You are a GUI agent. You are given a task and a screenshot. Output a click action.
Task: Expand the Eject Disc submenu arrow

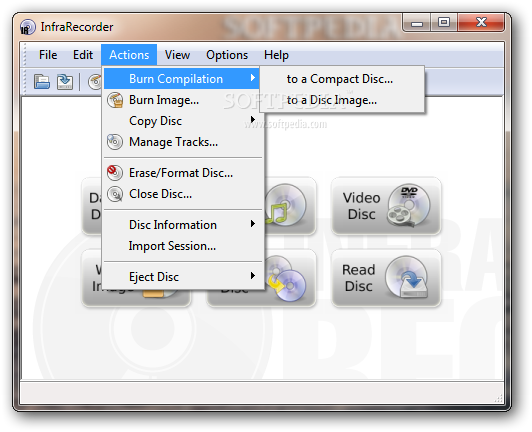pyautogui.click(x=252, y=276)
